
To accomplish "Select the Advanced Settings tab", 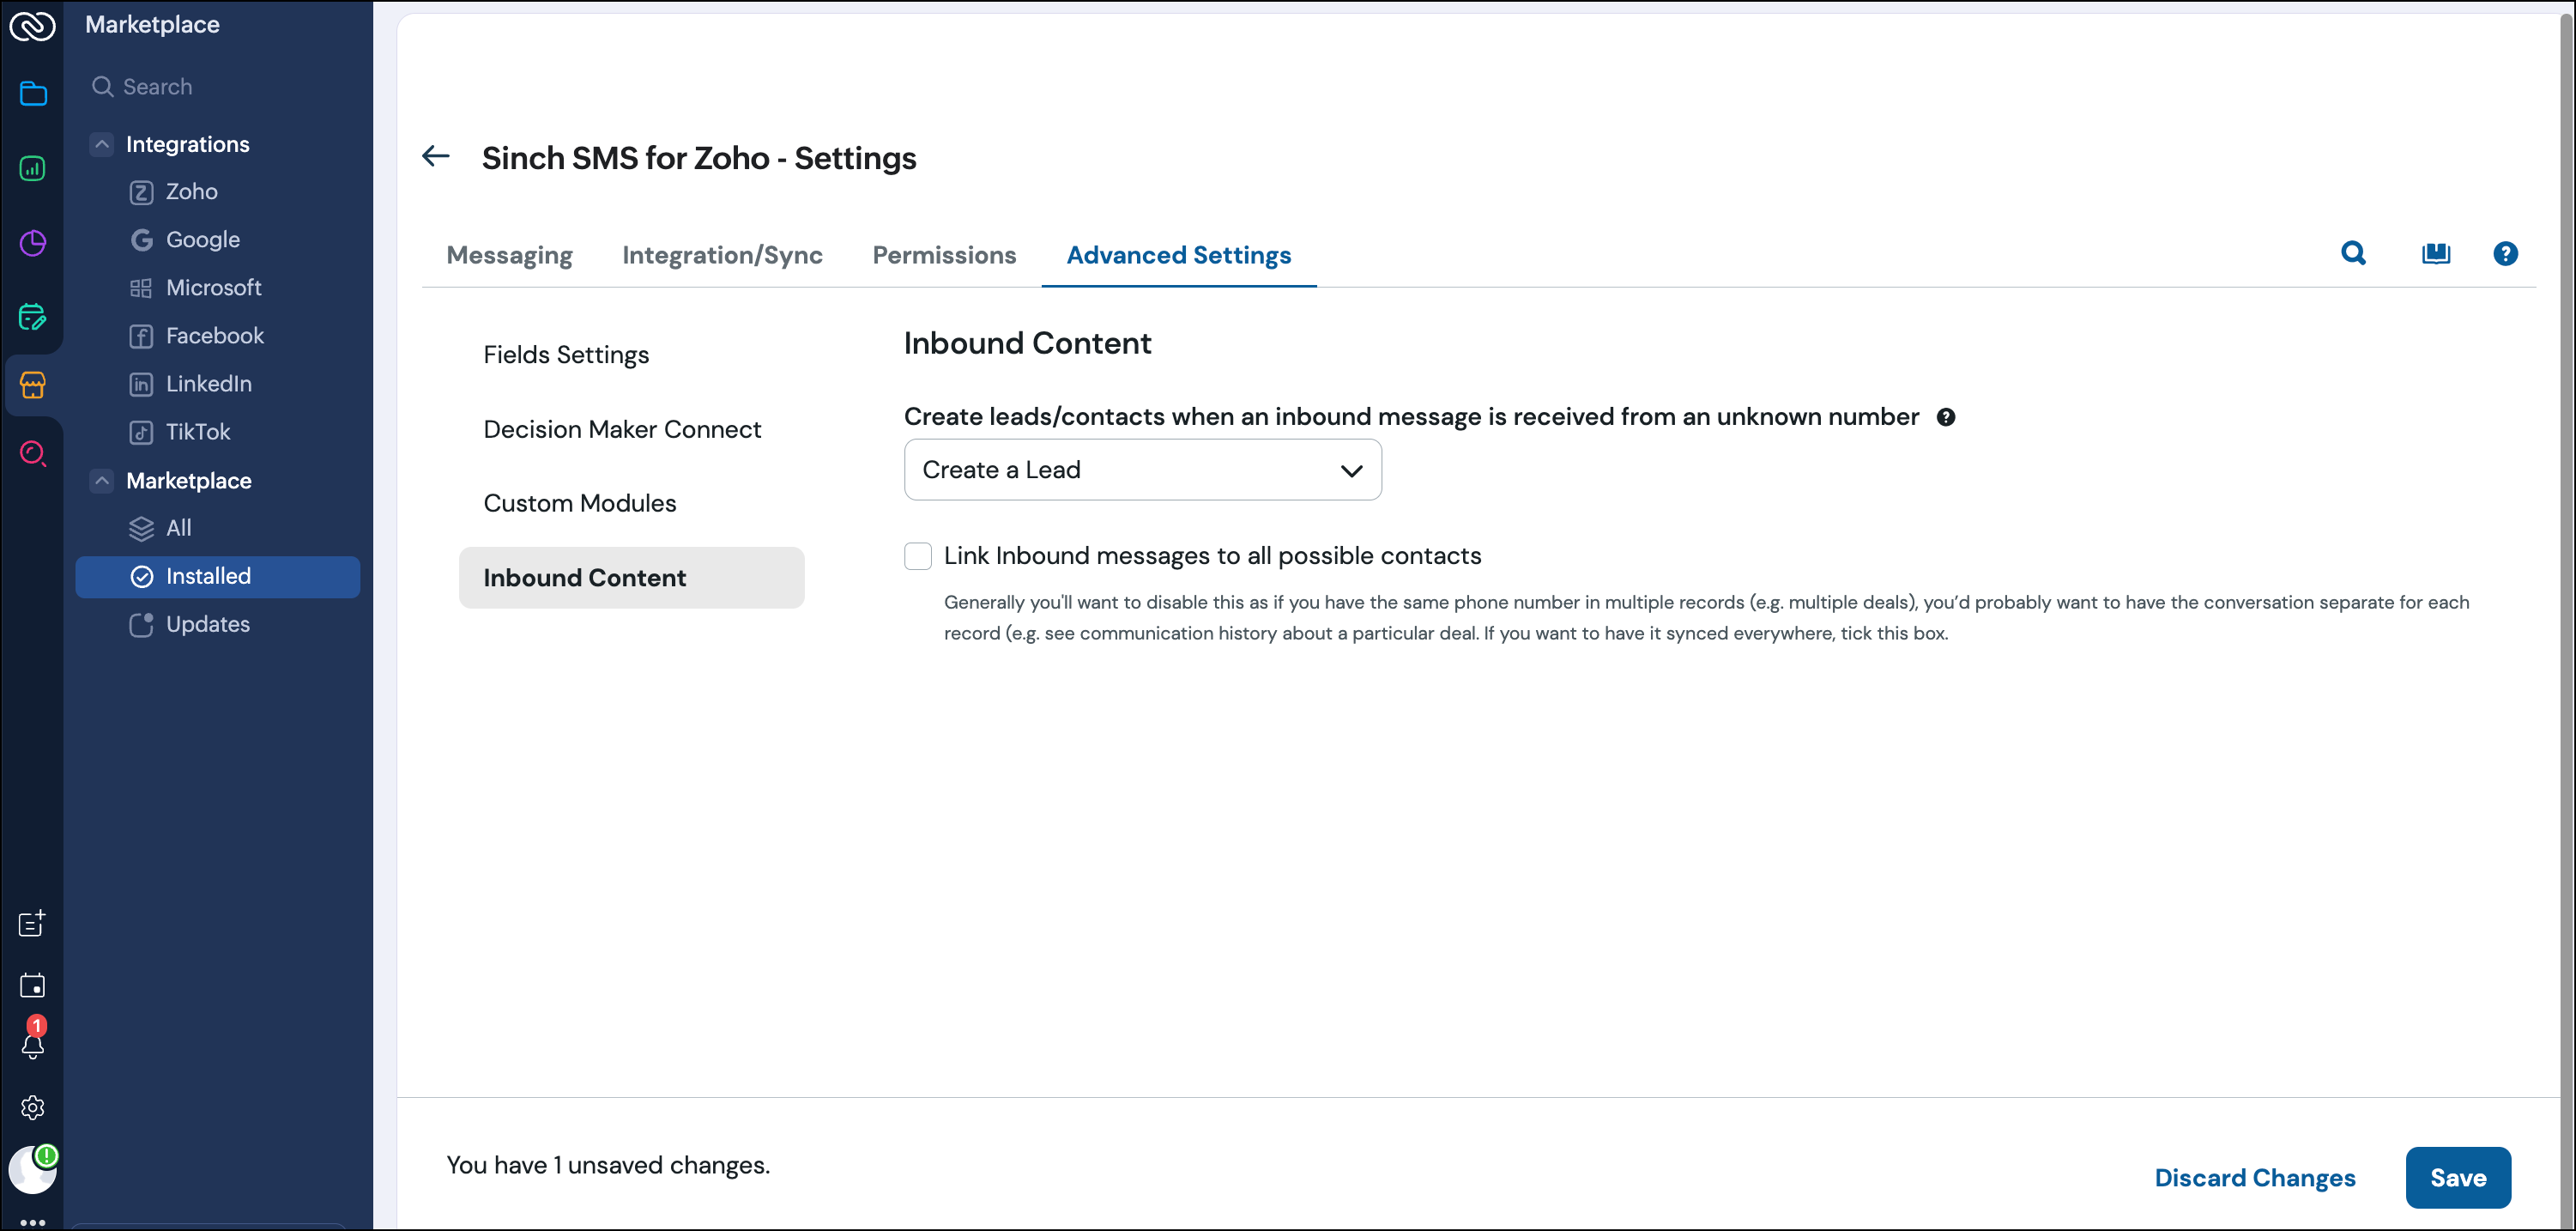I will click(x=1178, y=255).
